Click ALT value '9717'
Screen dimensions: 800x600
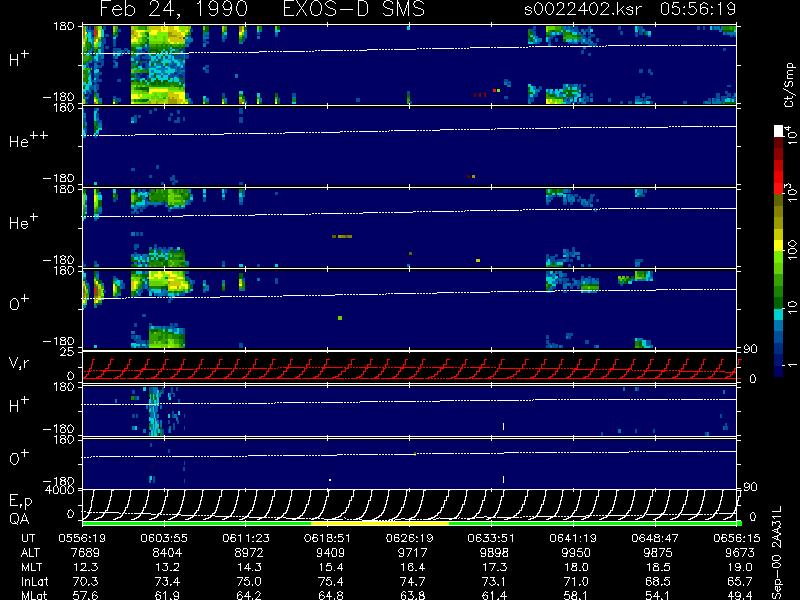point(412,553)
